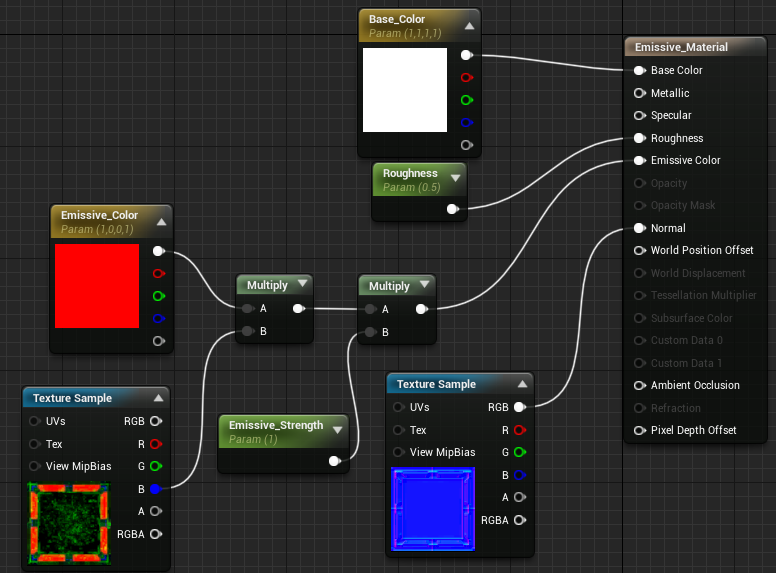
Task: Click the RGB output pin of the left Texture Sample
Action: point(156,421)
